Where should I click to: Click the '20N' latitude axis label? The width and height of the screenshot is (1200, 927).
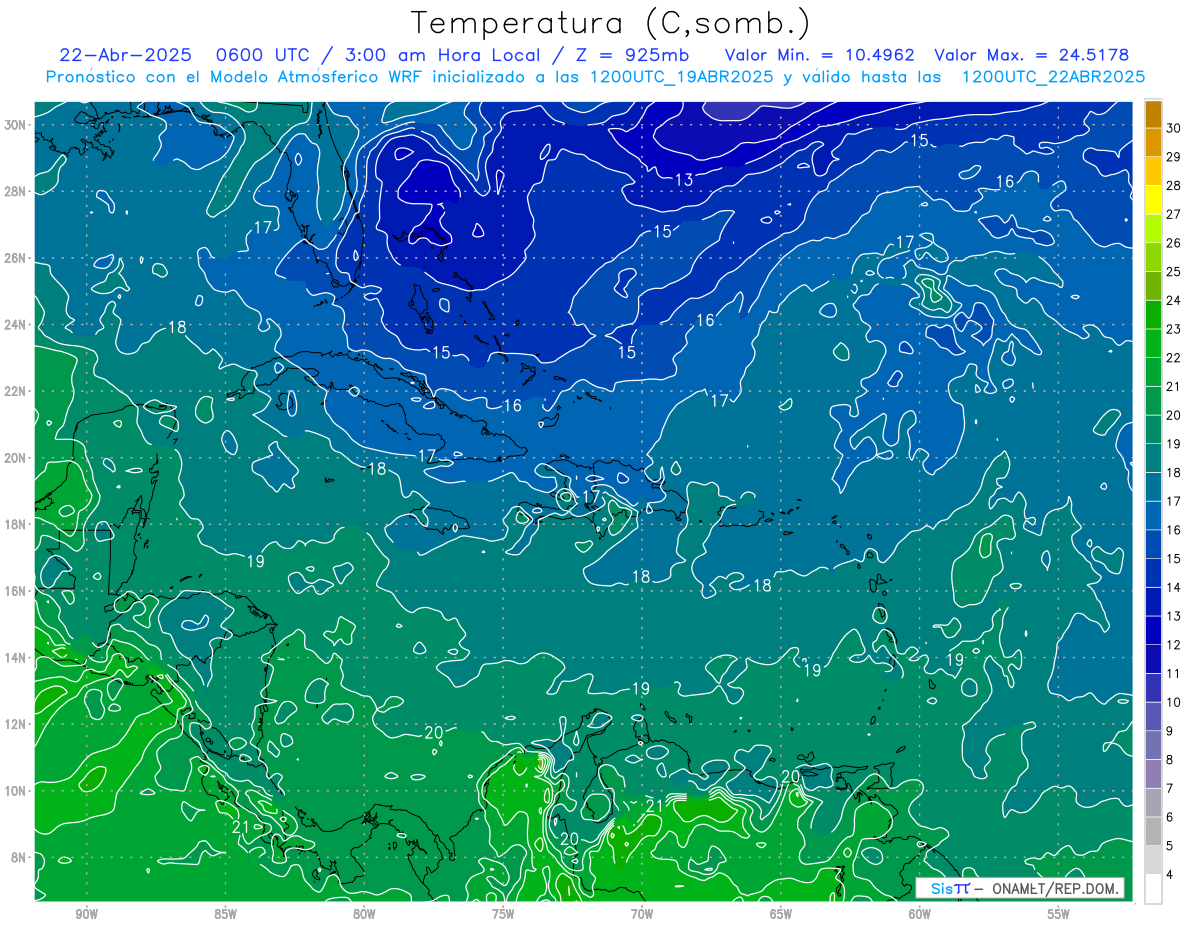pos(17,458)
